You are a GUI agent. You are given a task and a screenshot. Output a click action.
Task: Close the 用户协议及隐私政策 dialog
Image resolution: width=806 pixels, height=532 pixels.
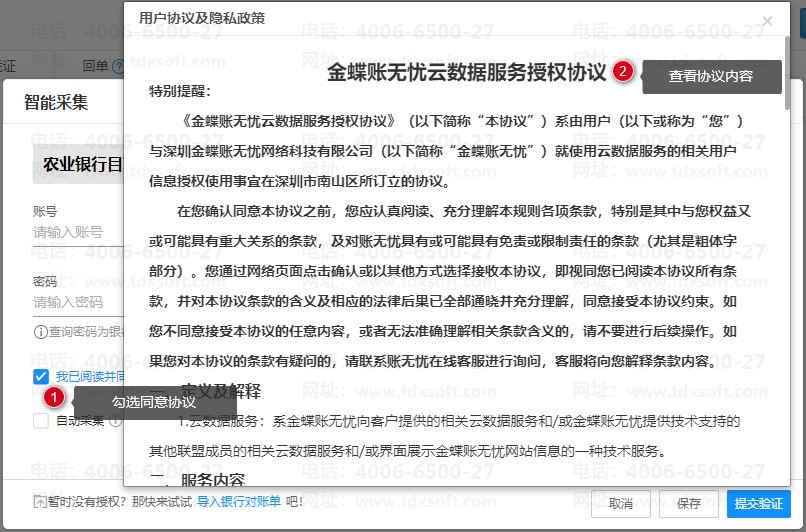pyautogui.click(x=767, y=20)
